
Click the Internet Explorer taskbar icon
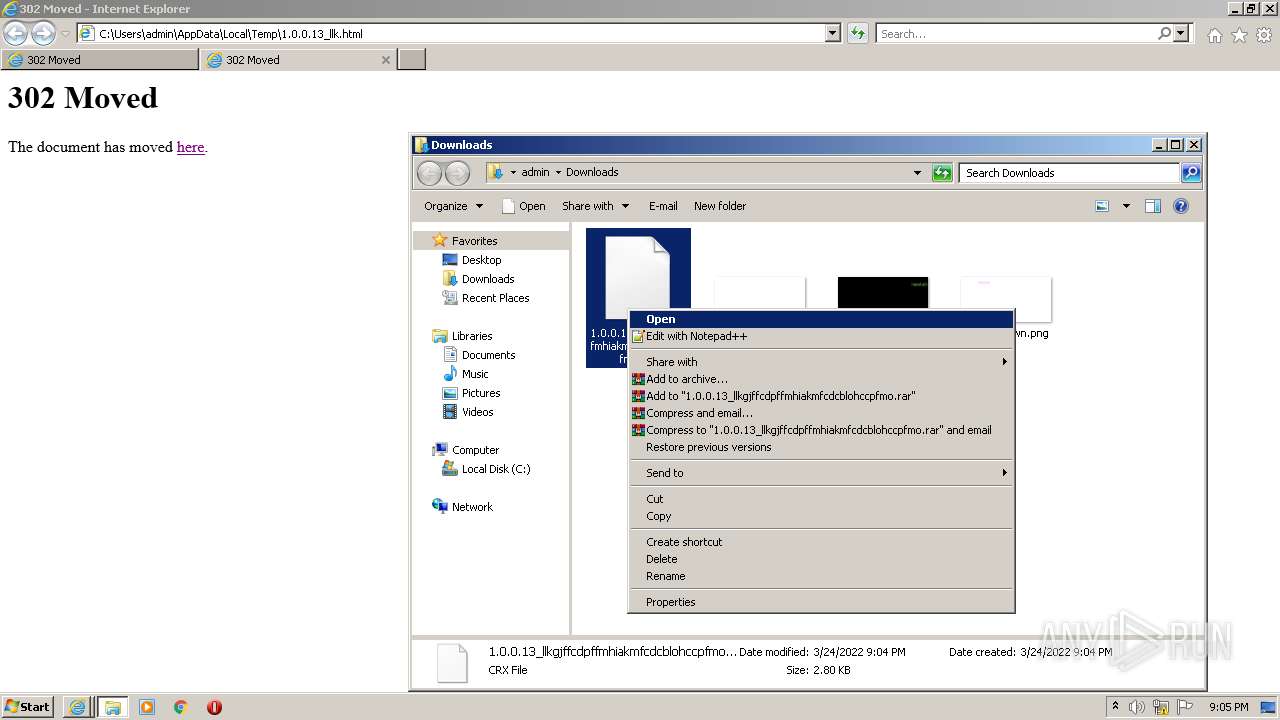[x=77, y=707]
